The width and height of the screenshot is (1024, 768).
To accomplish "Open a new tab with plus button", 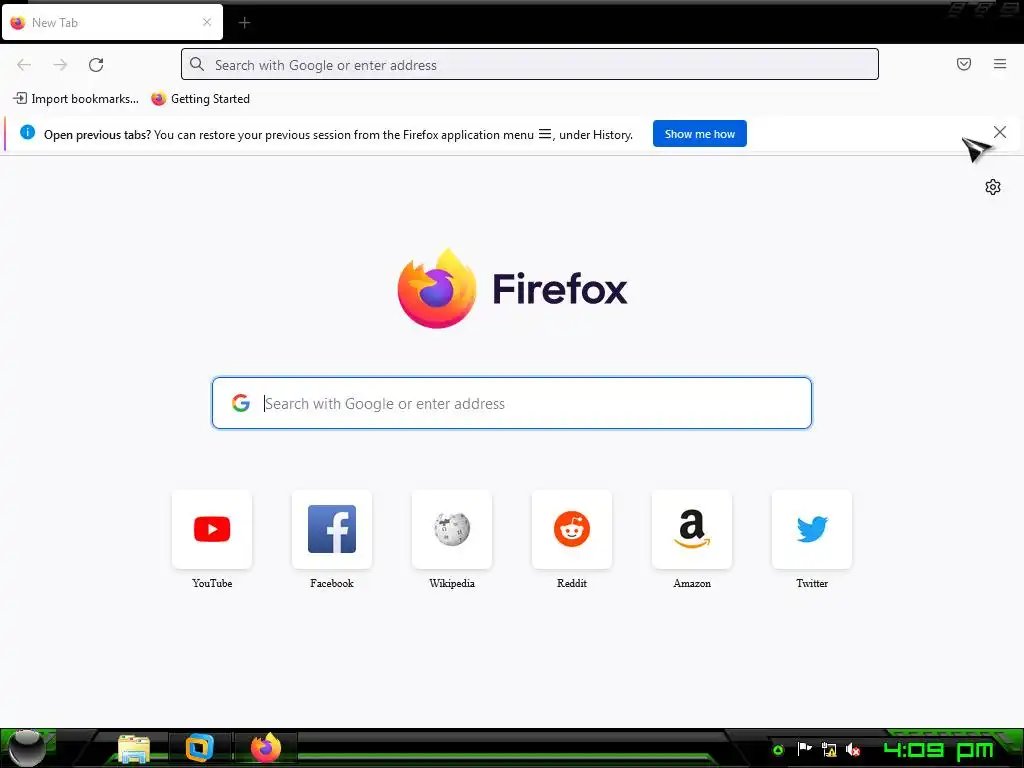I will [244, 23].
